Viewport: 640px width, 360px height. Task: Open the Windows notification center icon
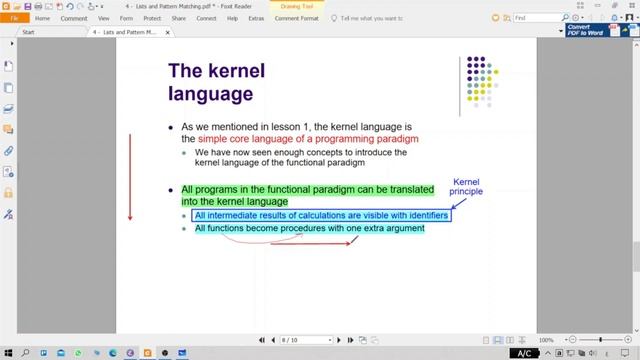(625, 353)
